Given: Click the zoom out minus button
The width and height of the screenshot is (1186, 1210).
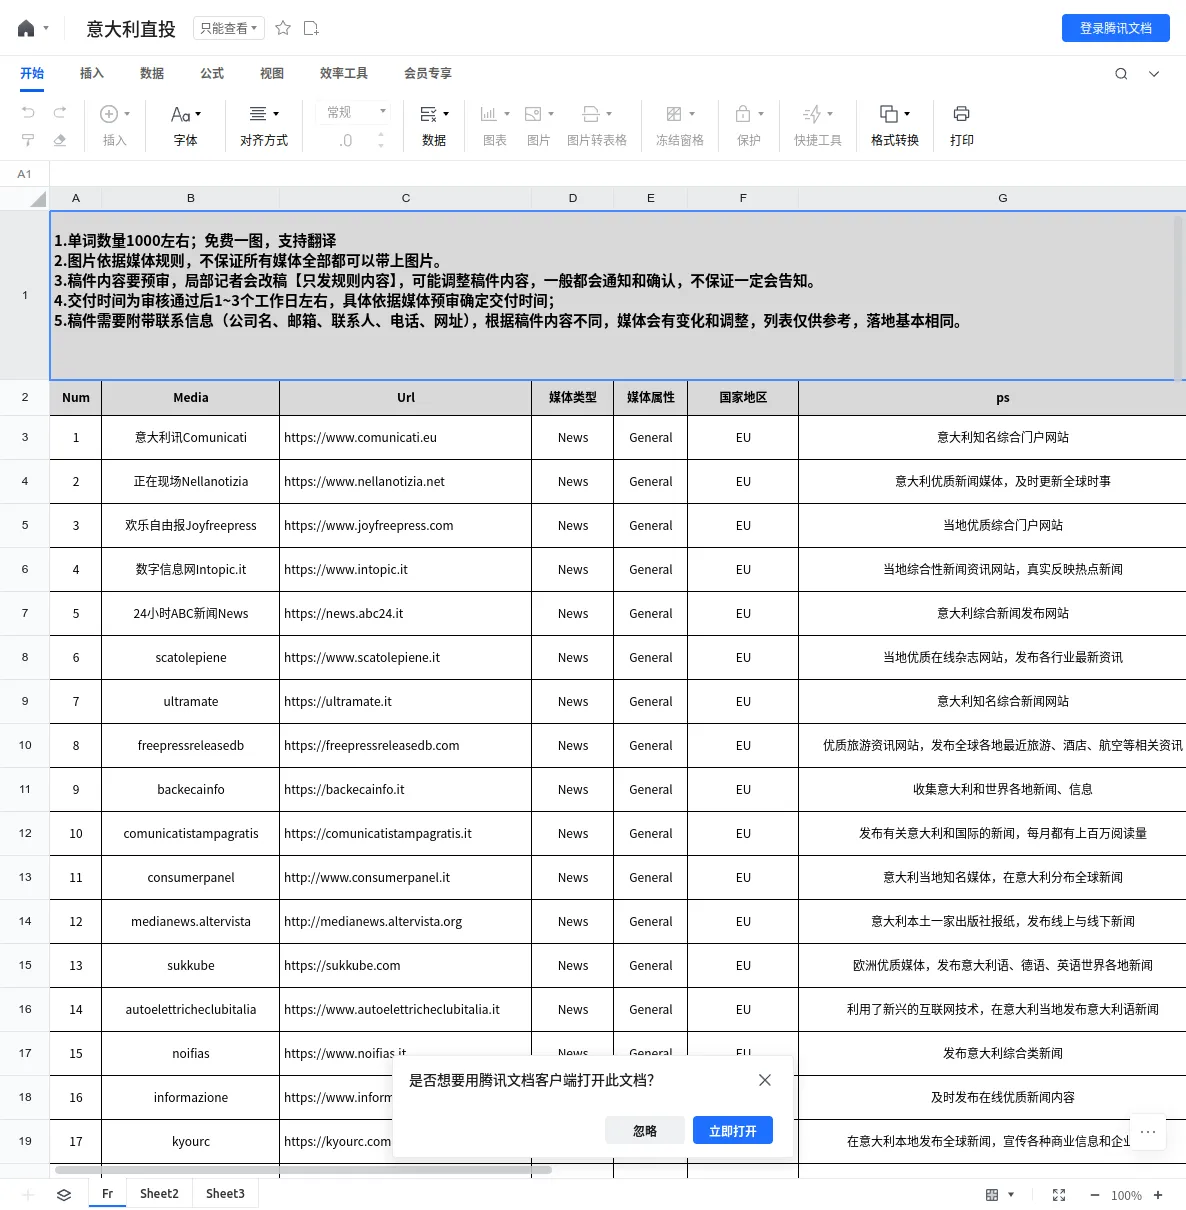Looking at the screenshot, I should (1095, 1195).
